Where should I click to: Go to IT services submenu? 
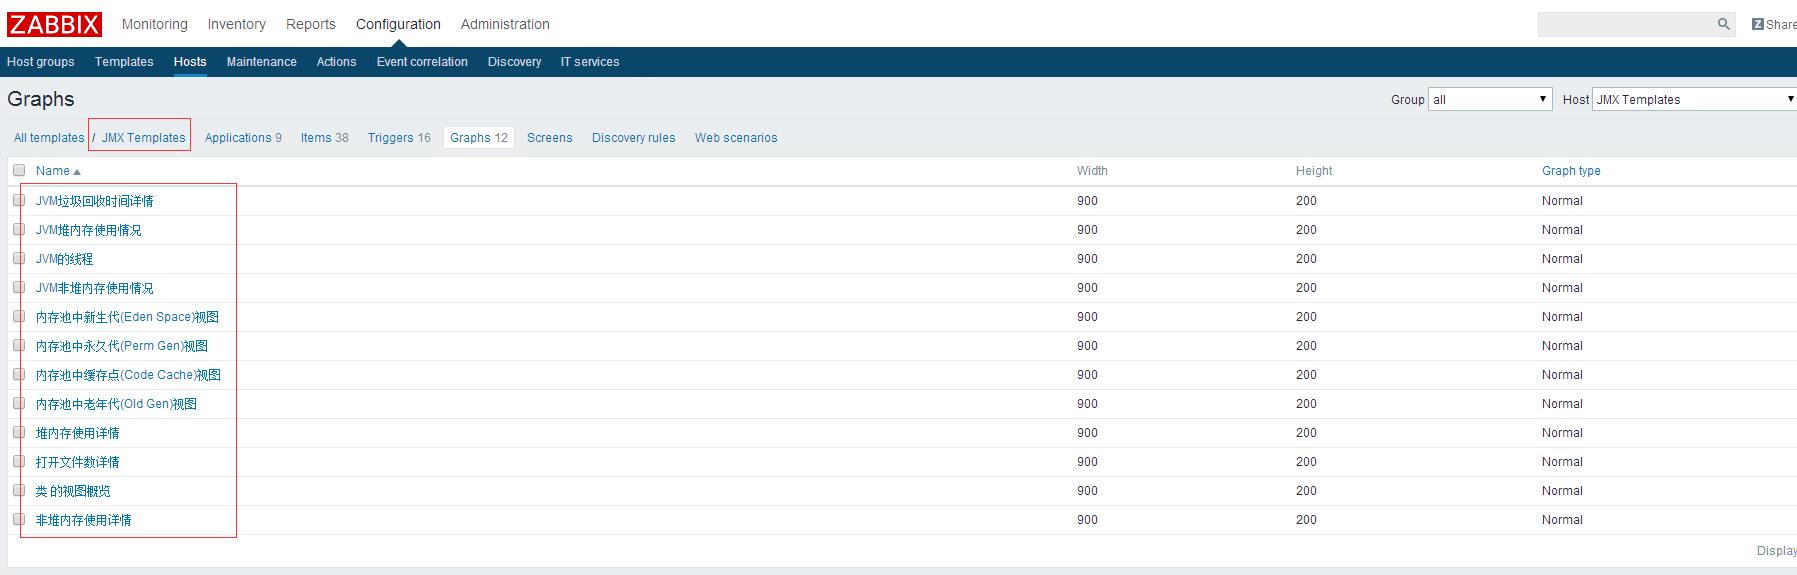tap(590, 62)
